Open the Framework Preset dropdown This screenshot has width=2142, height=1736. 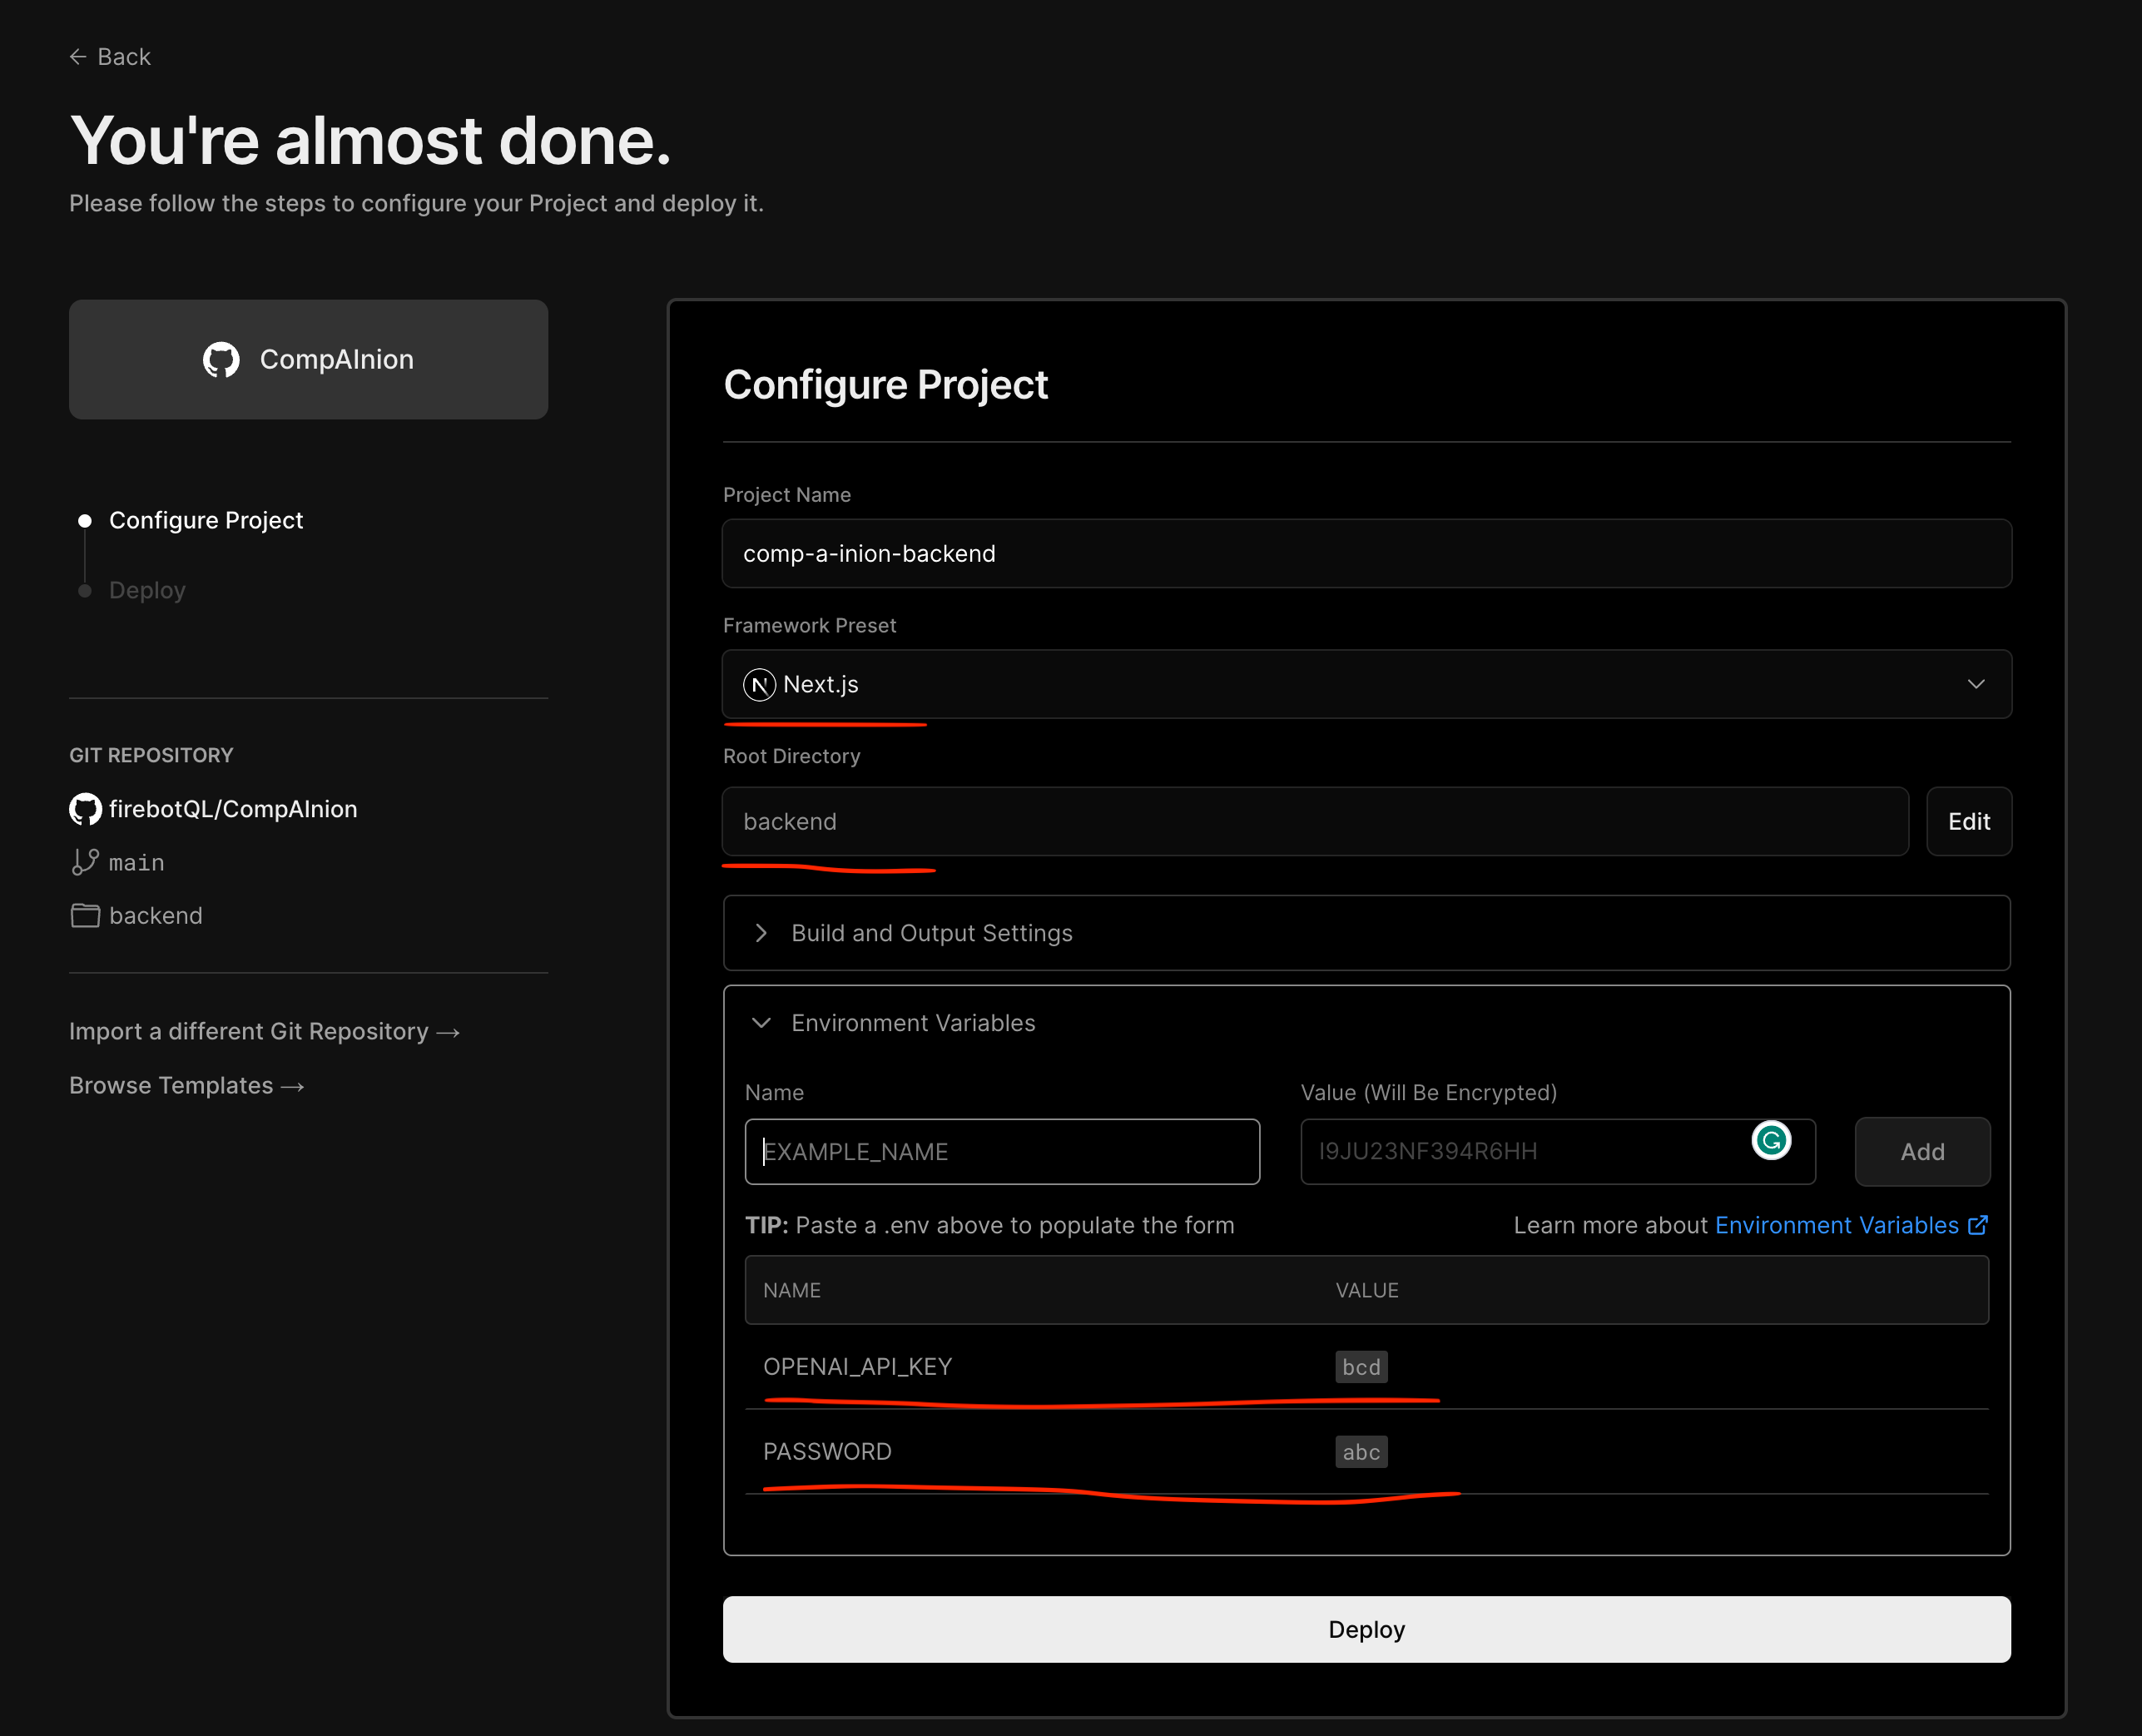(x=1366, y=685)
